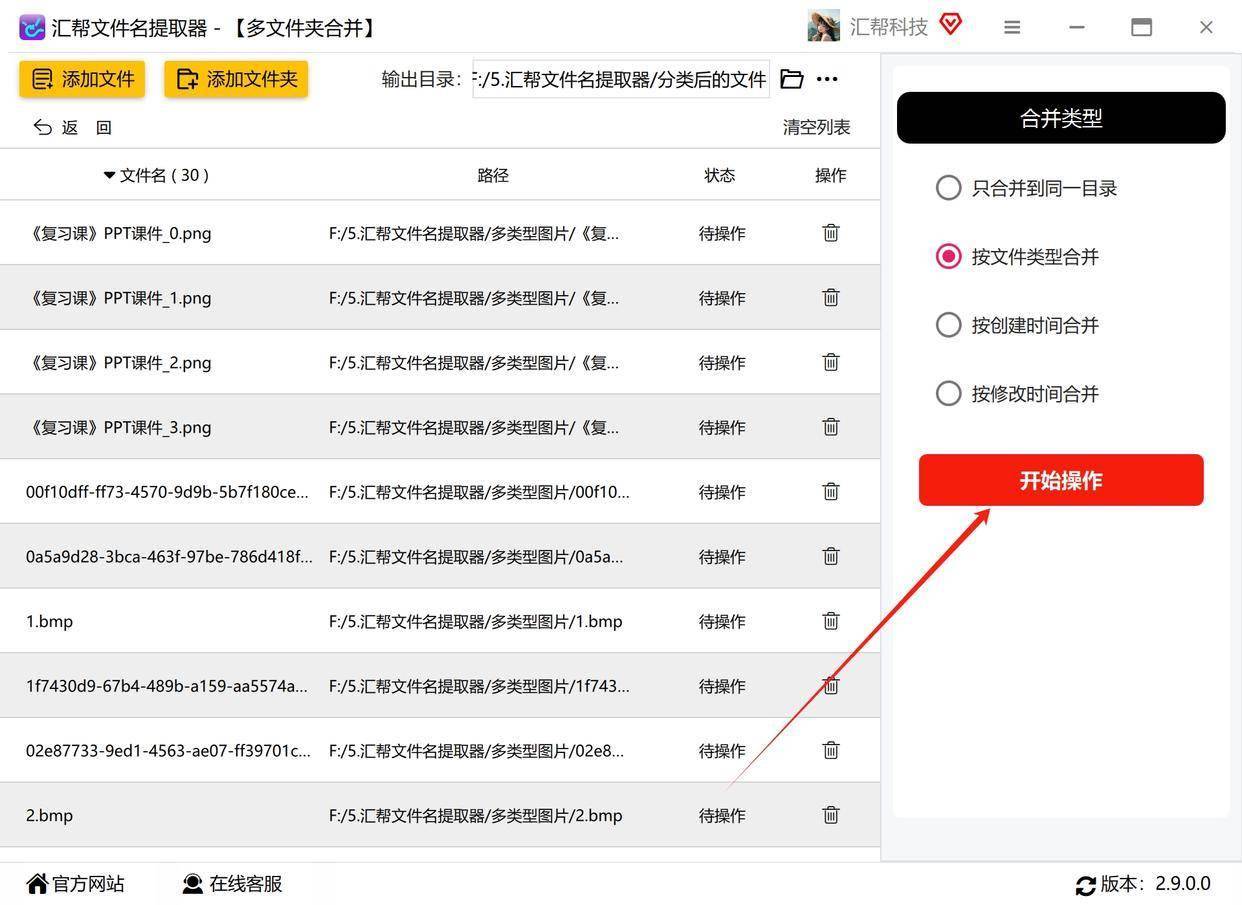Click trash icon for 1f7430d9 file row
The height and width of the screenshot is (905, 1242).
tap(831, 686)
